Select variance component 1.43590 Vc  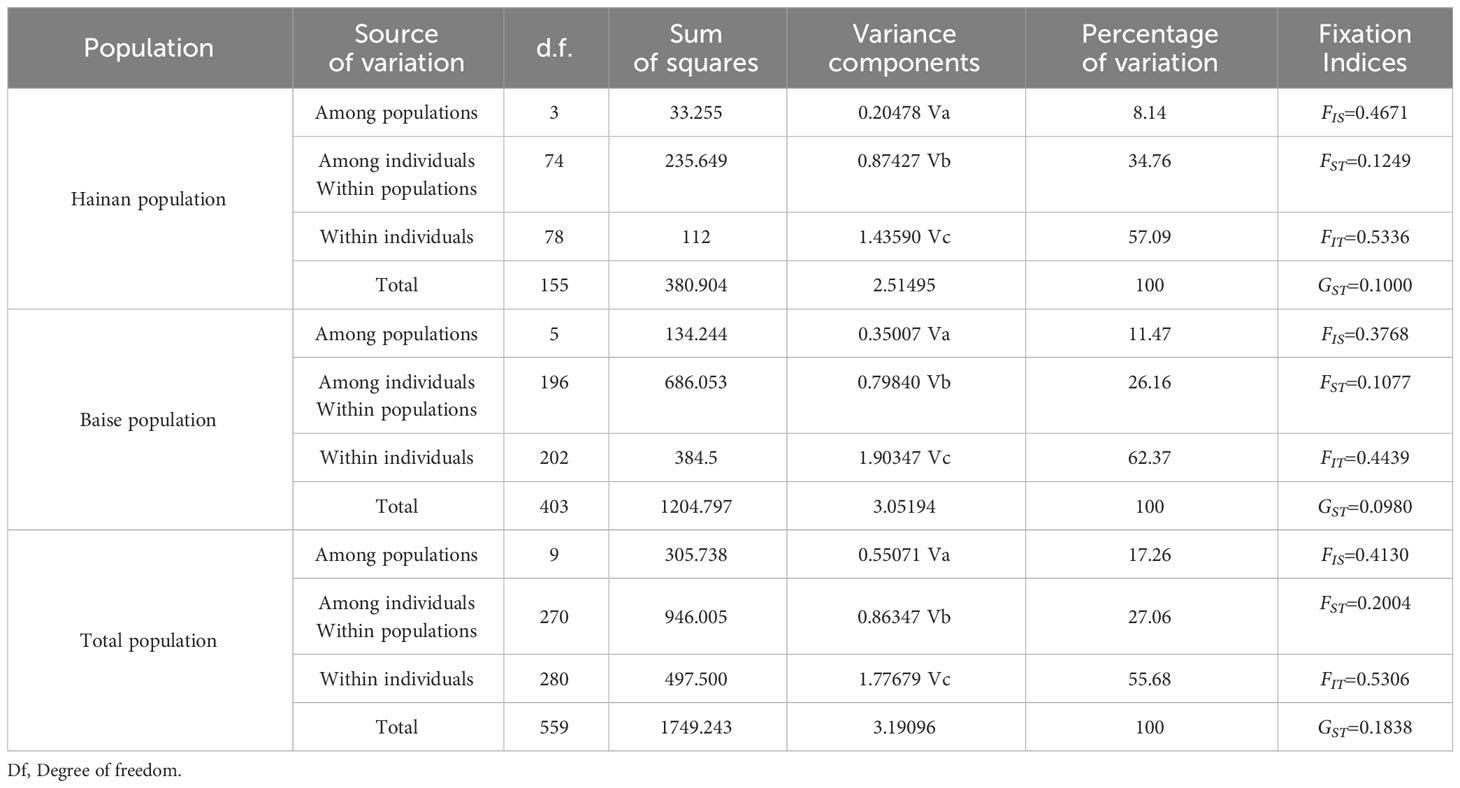coord(905,237)
